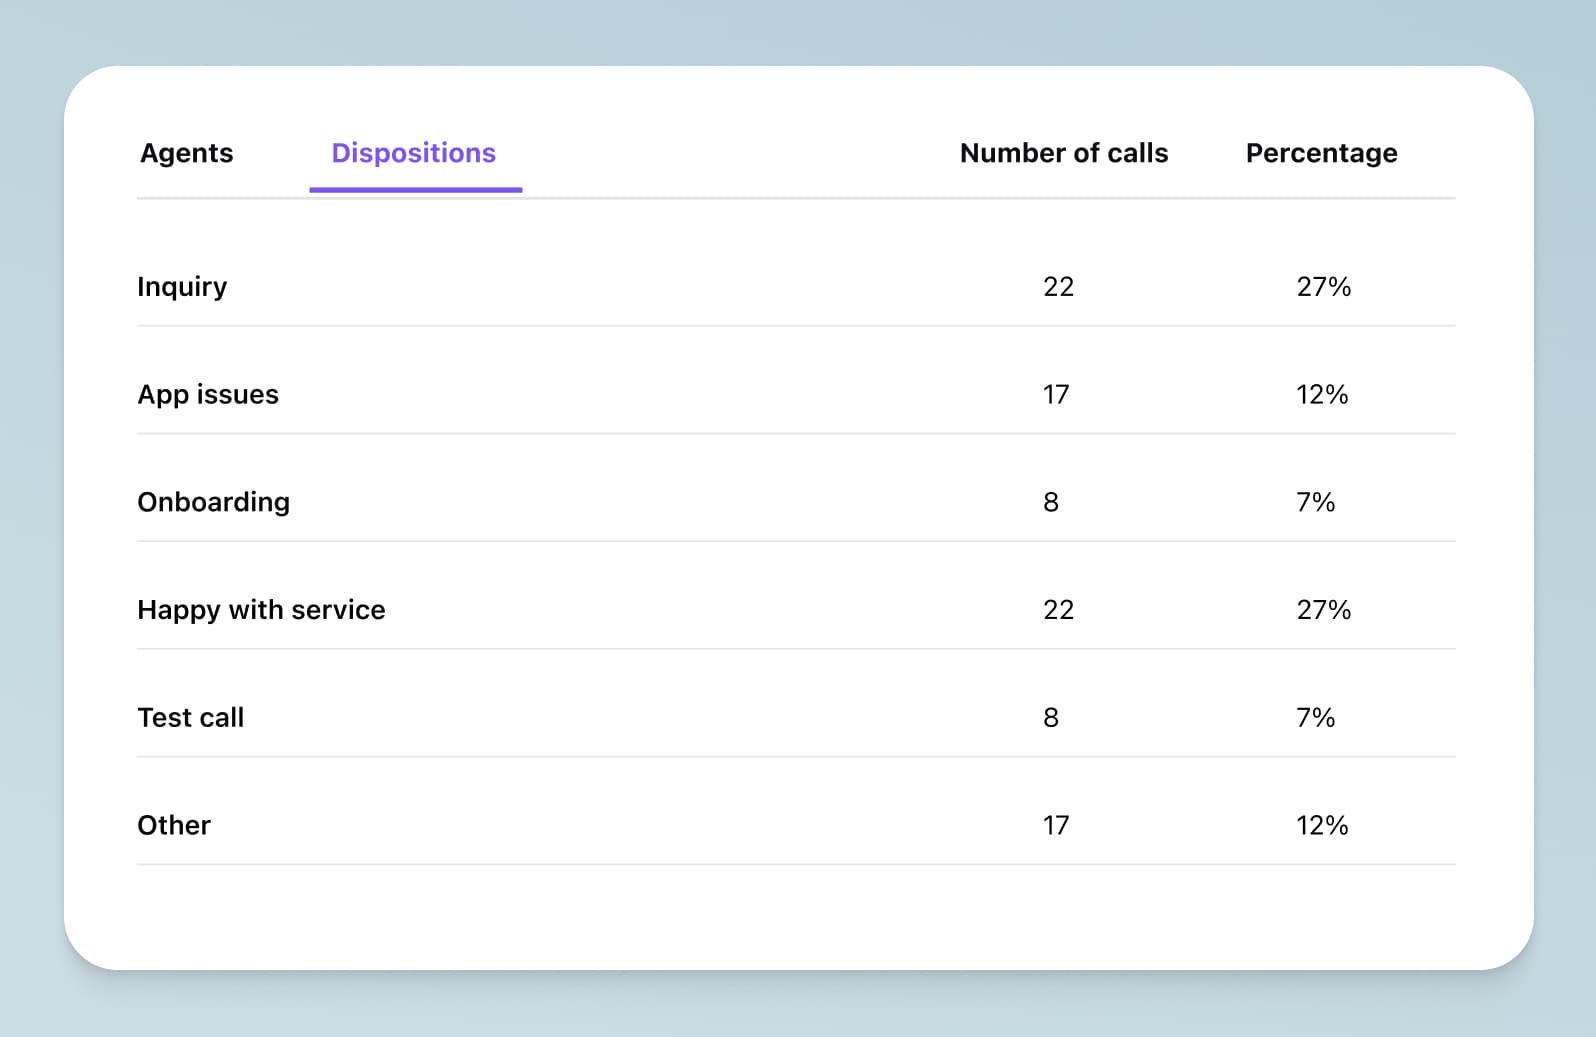Click the call count for Other

point(1056,825)
